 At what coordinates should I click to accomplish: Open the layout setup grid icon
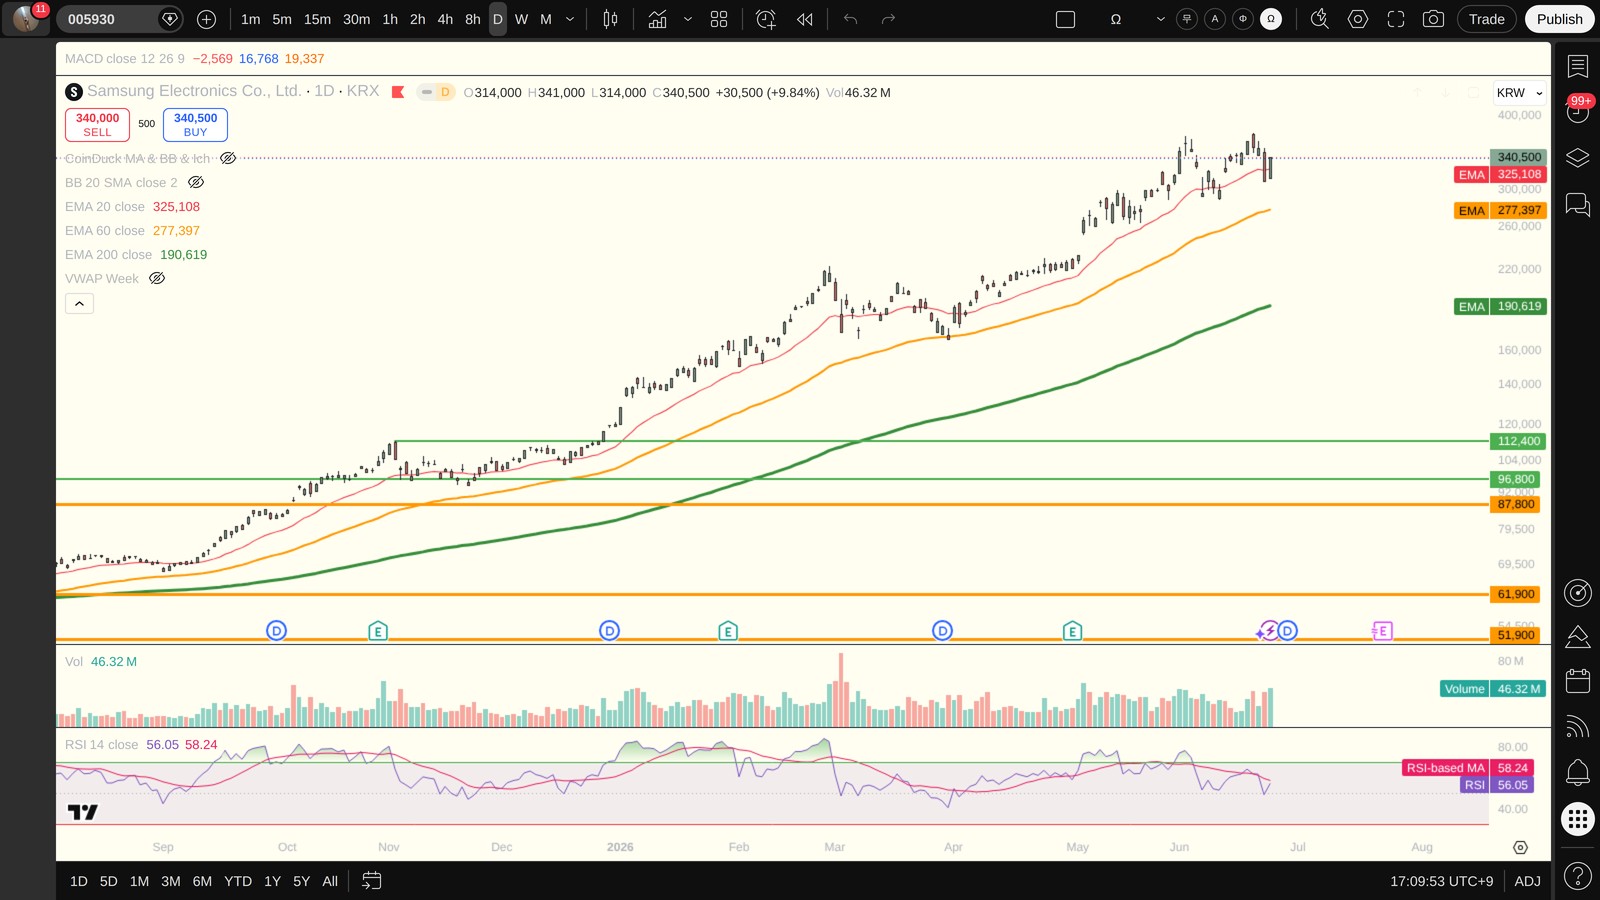(719, 19)
